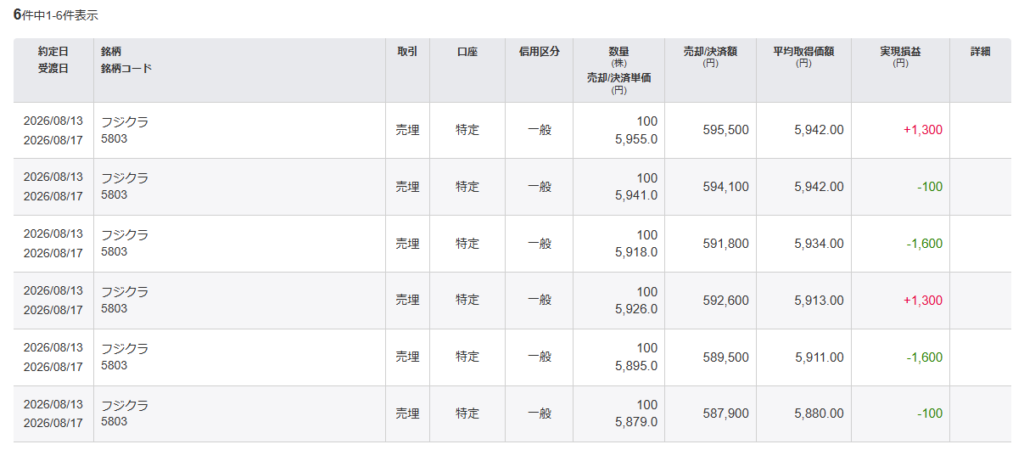Click the 5,934.00 average cost cell

tap(804, 244)
